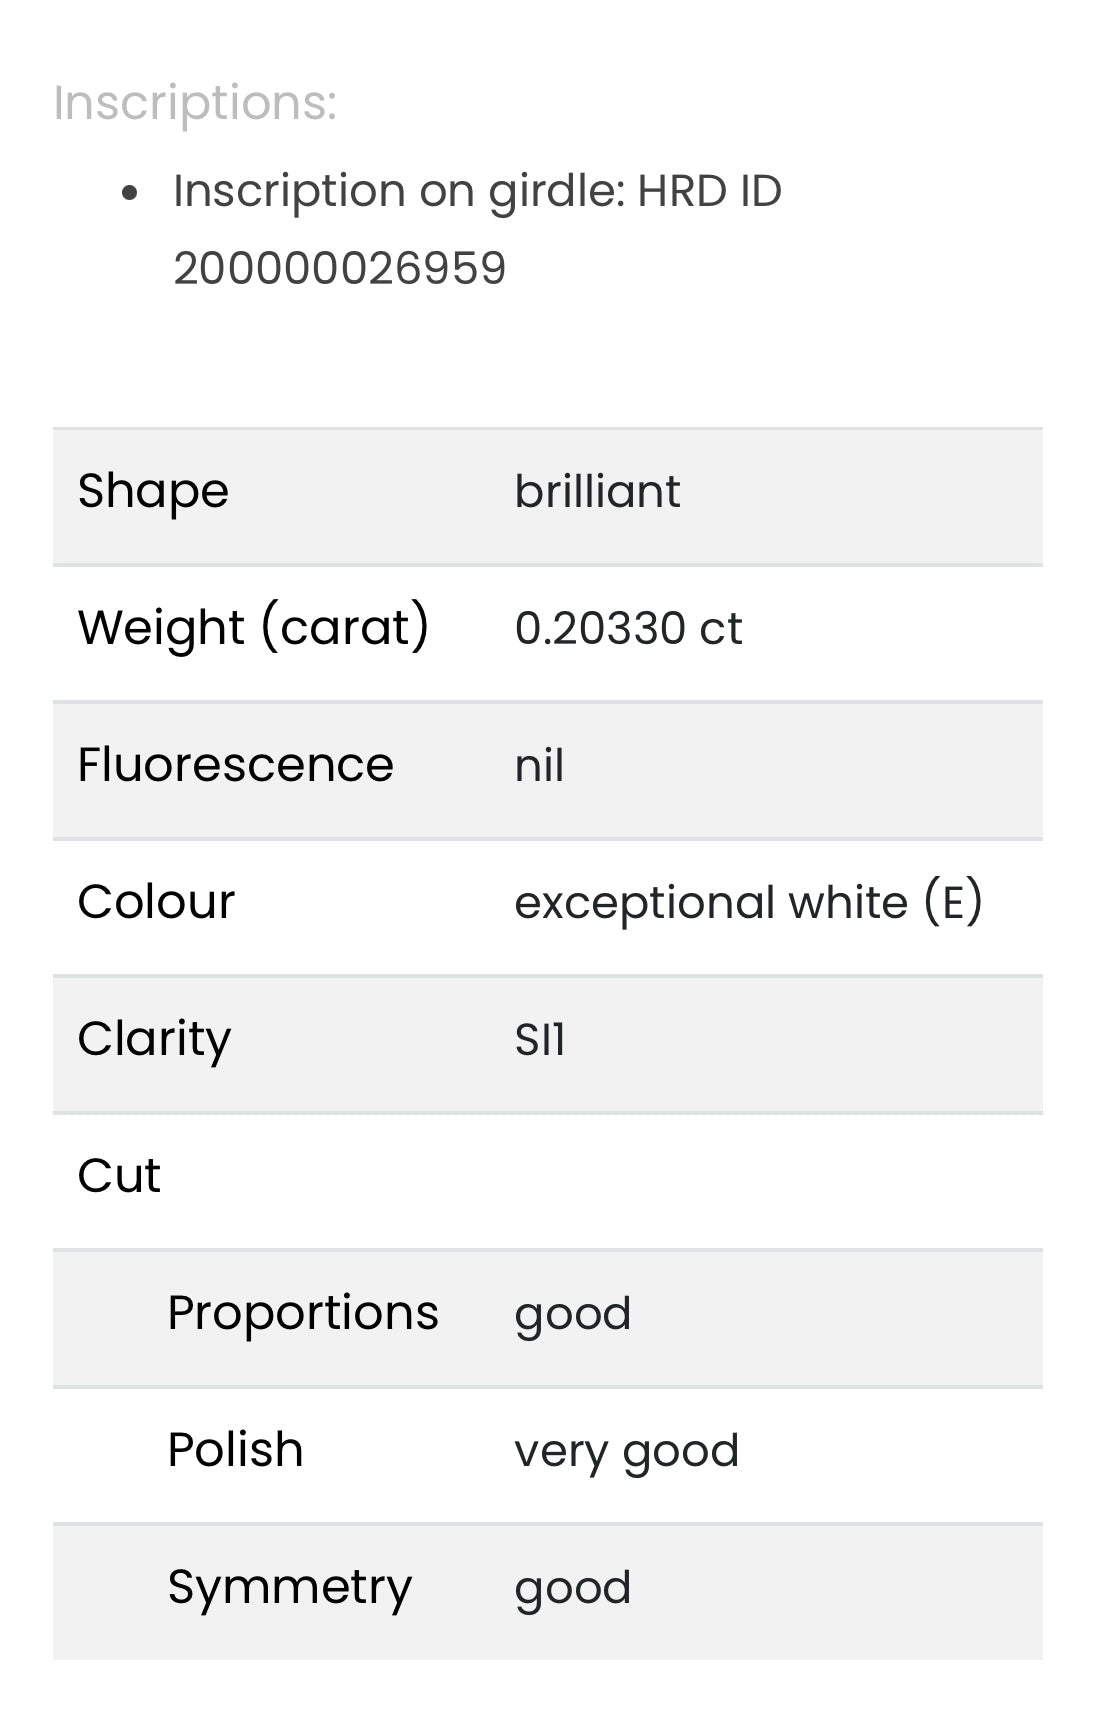The width and height of the screenshot is (1099, 1711).
Task: Click the ID number 200000026959
Action: [340, 269]
